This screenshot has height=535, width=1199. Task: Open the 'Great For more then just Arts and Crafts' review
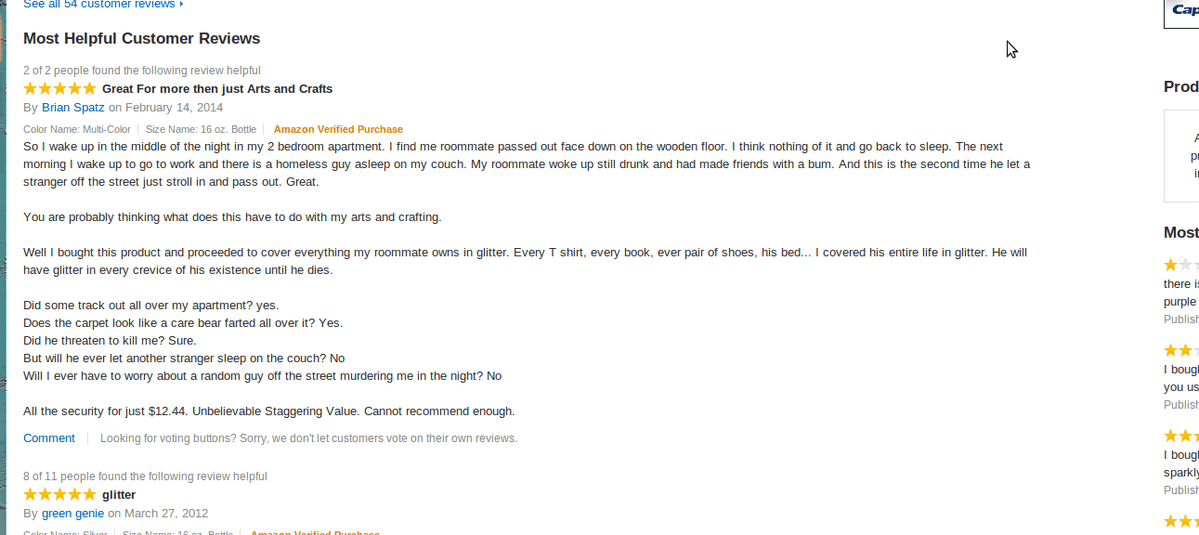pyautogui.click(x=217, y=89)
